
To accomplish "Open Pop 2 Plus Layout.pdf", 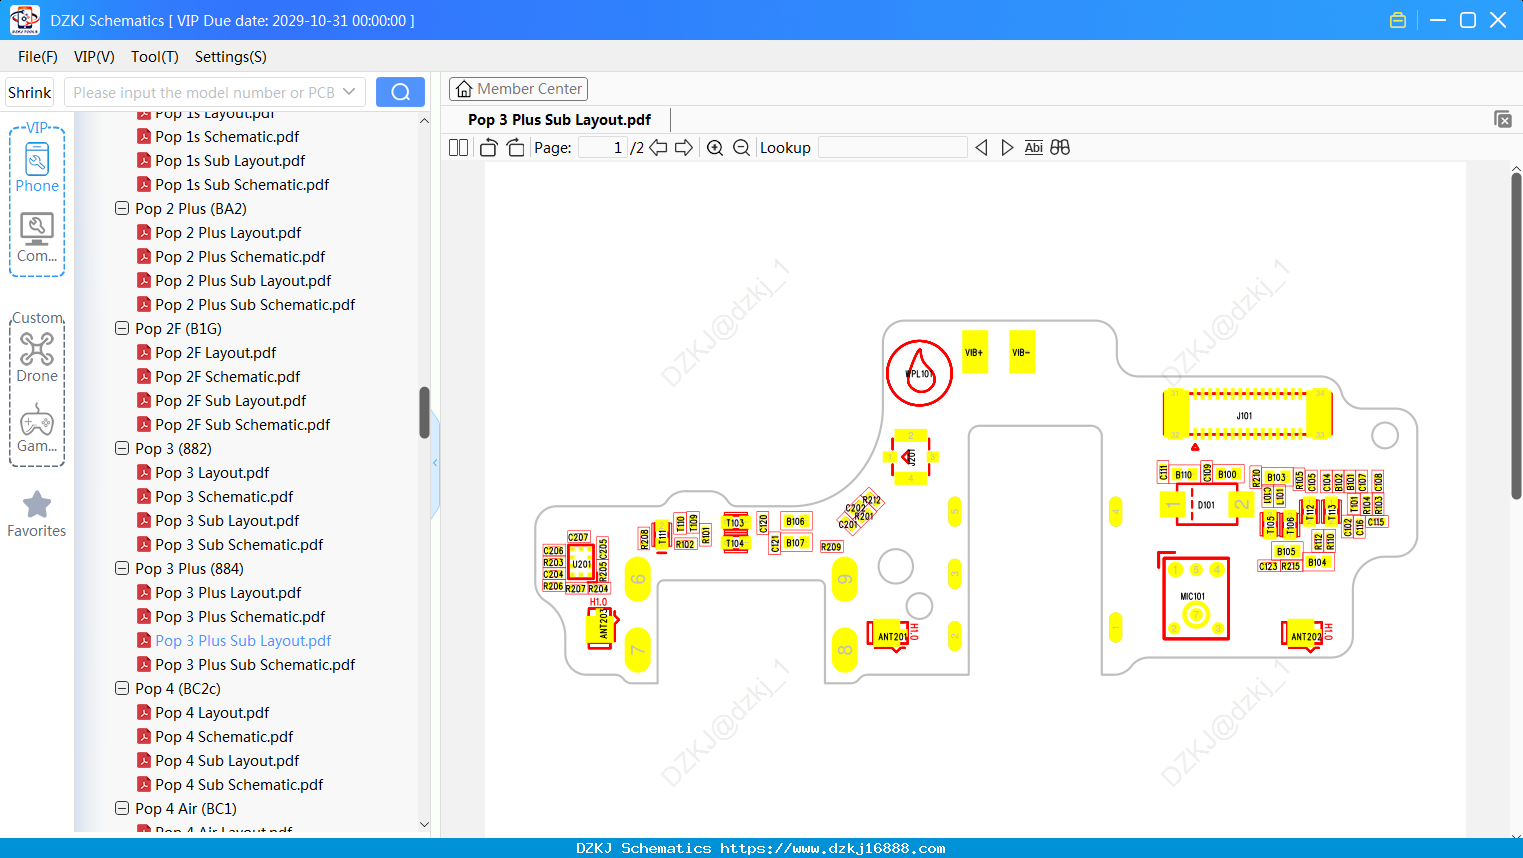I will coord(228,232).
